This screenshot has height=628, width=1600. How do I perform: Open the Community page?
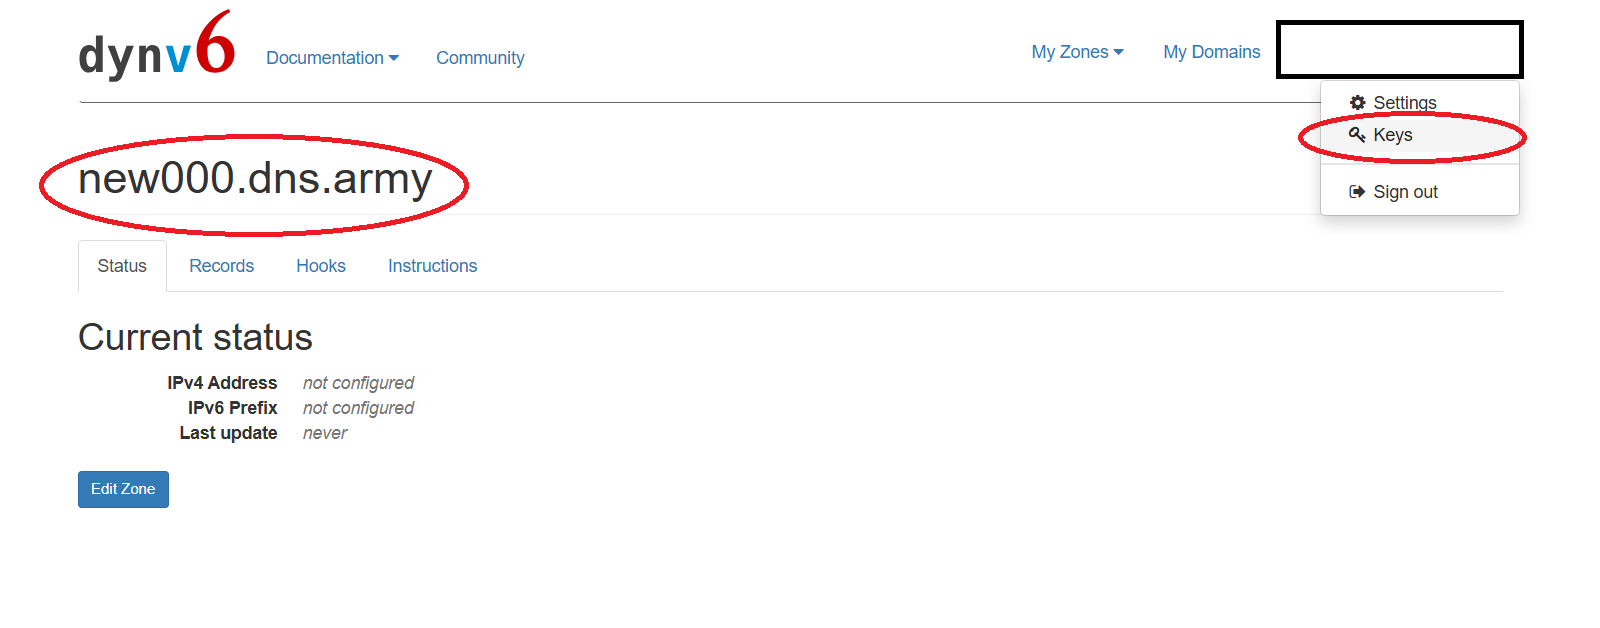pyautogui.click(x=480, y=58)
